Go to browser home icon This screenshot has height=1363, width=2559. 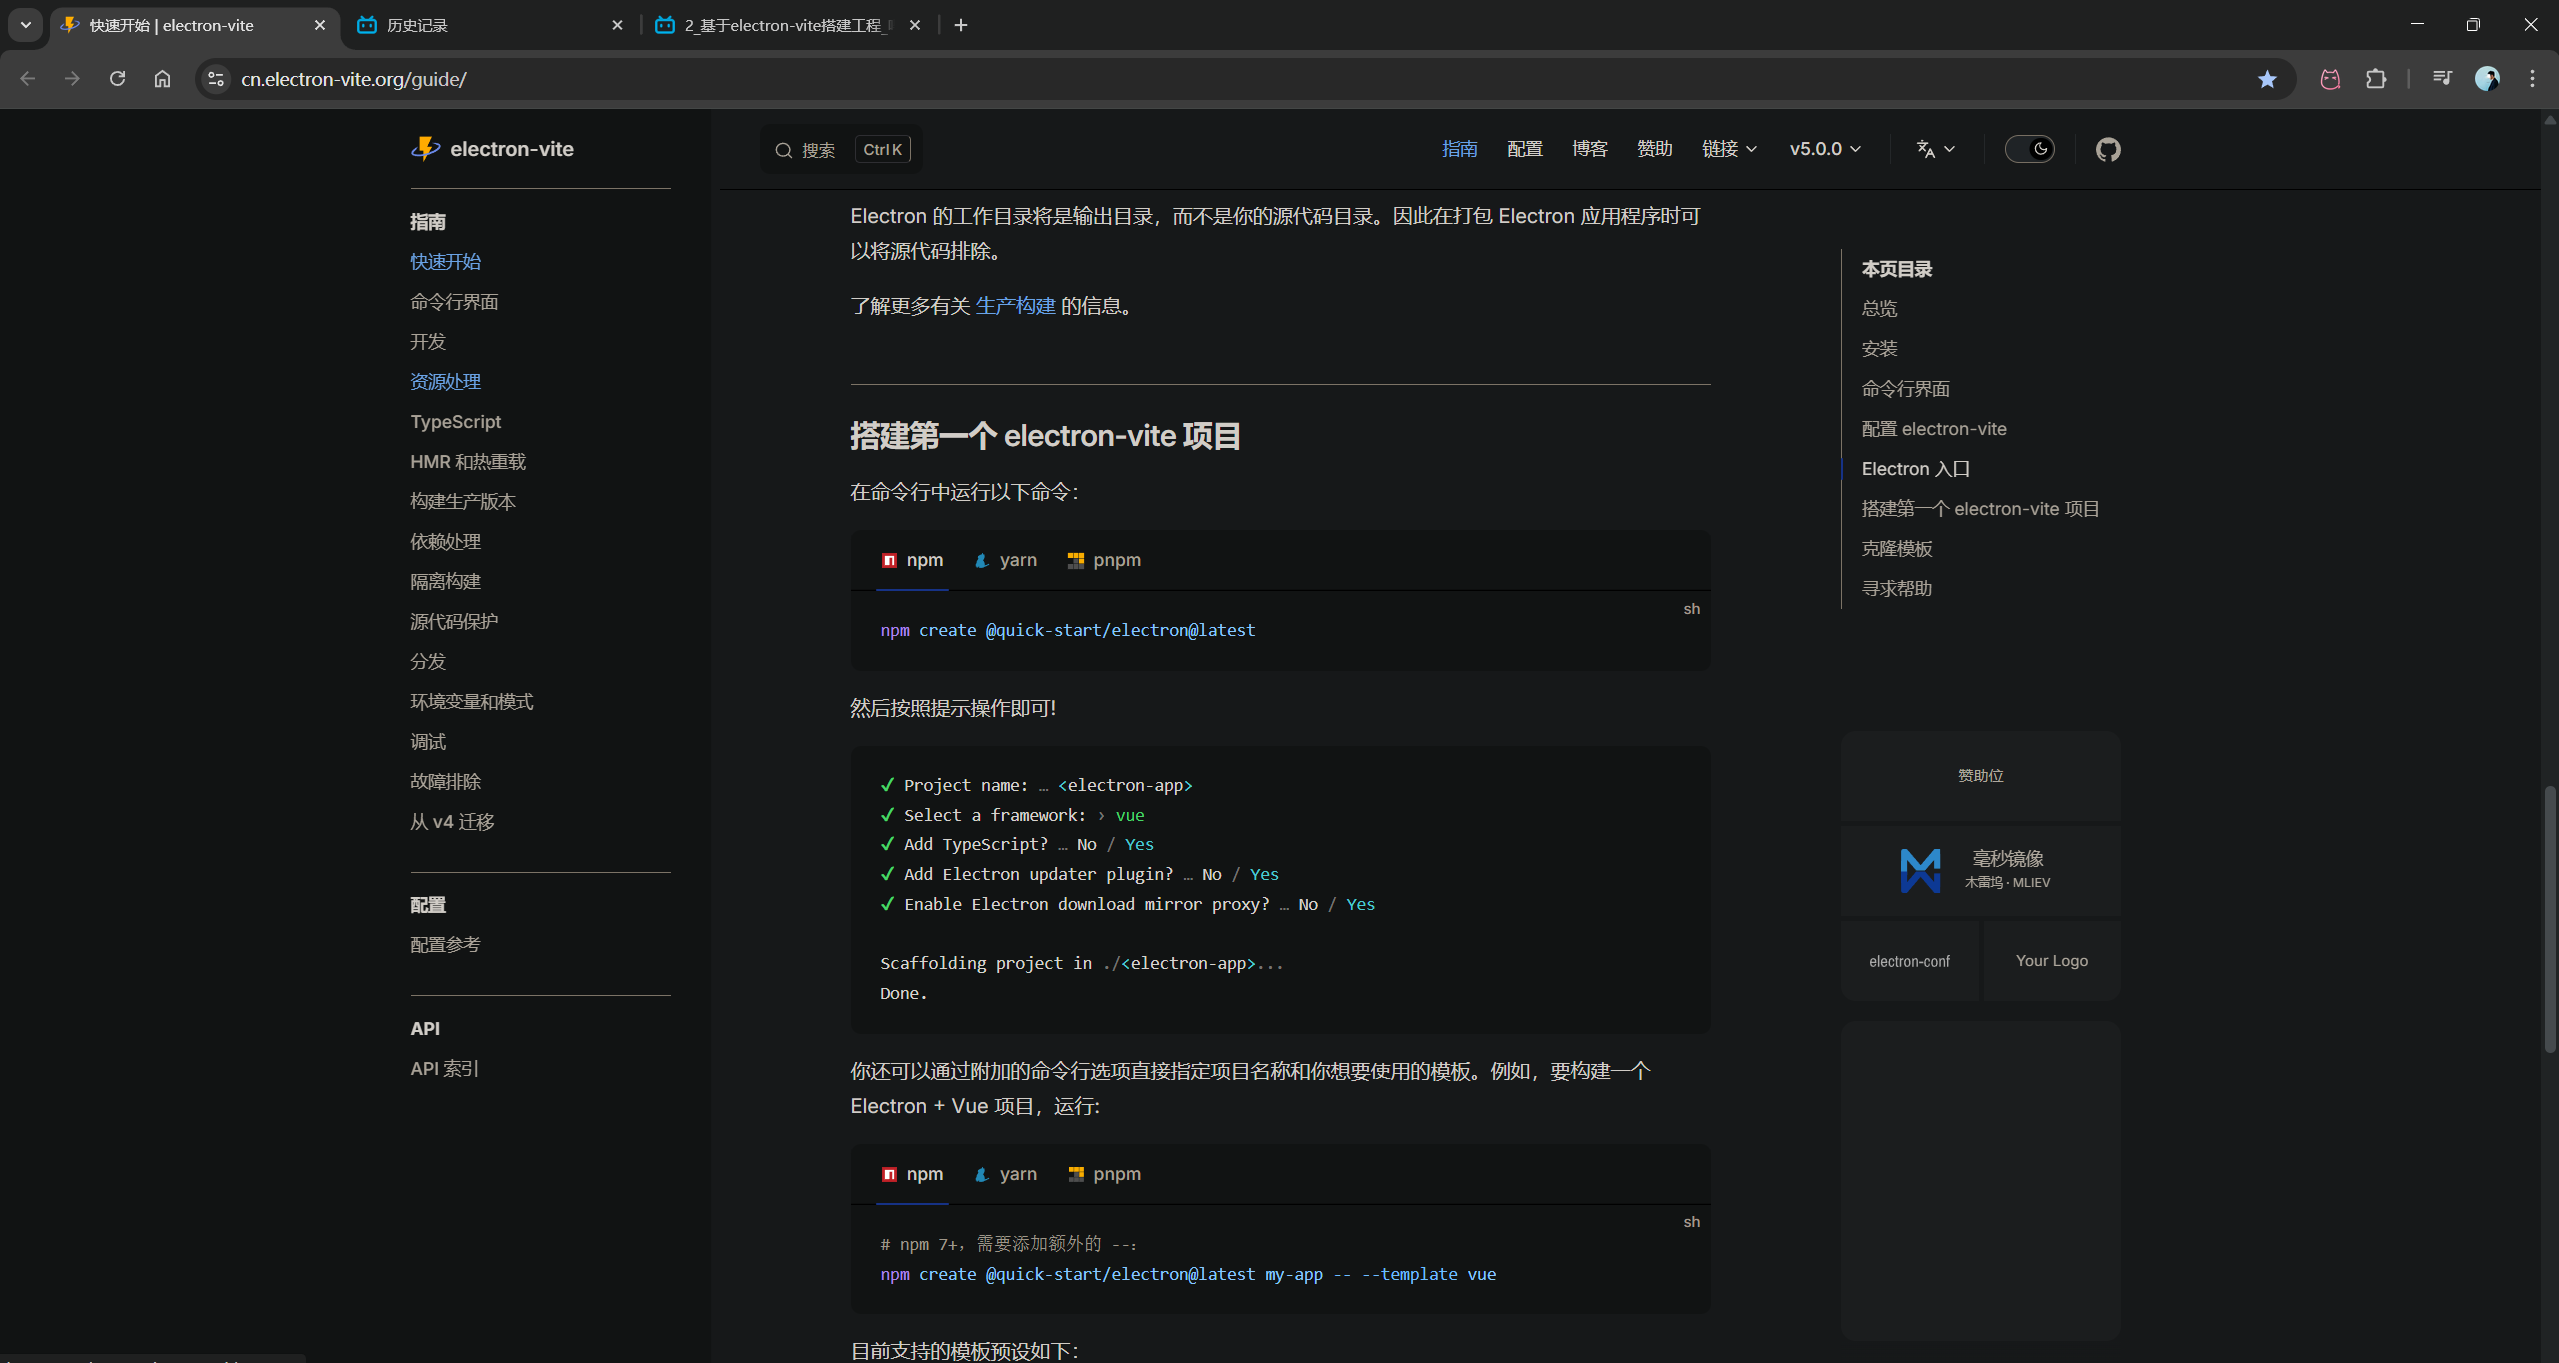[x=162, y=79]
